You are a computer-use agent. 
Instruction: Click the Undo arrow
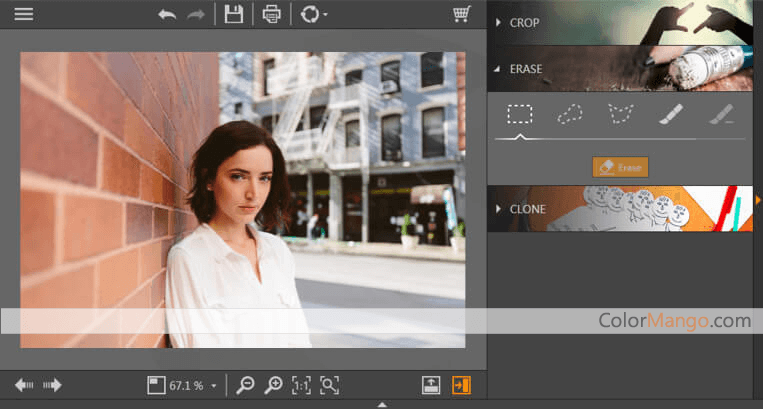click(167, 14)
